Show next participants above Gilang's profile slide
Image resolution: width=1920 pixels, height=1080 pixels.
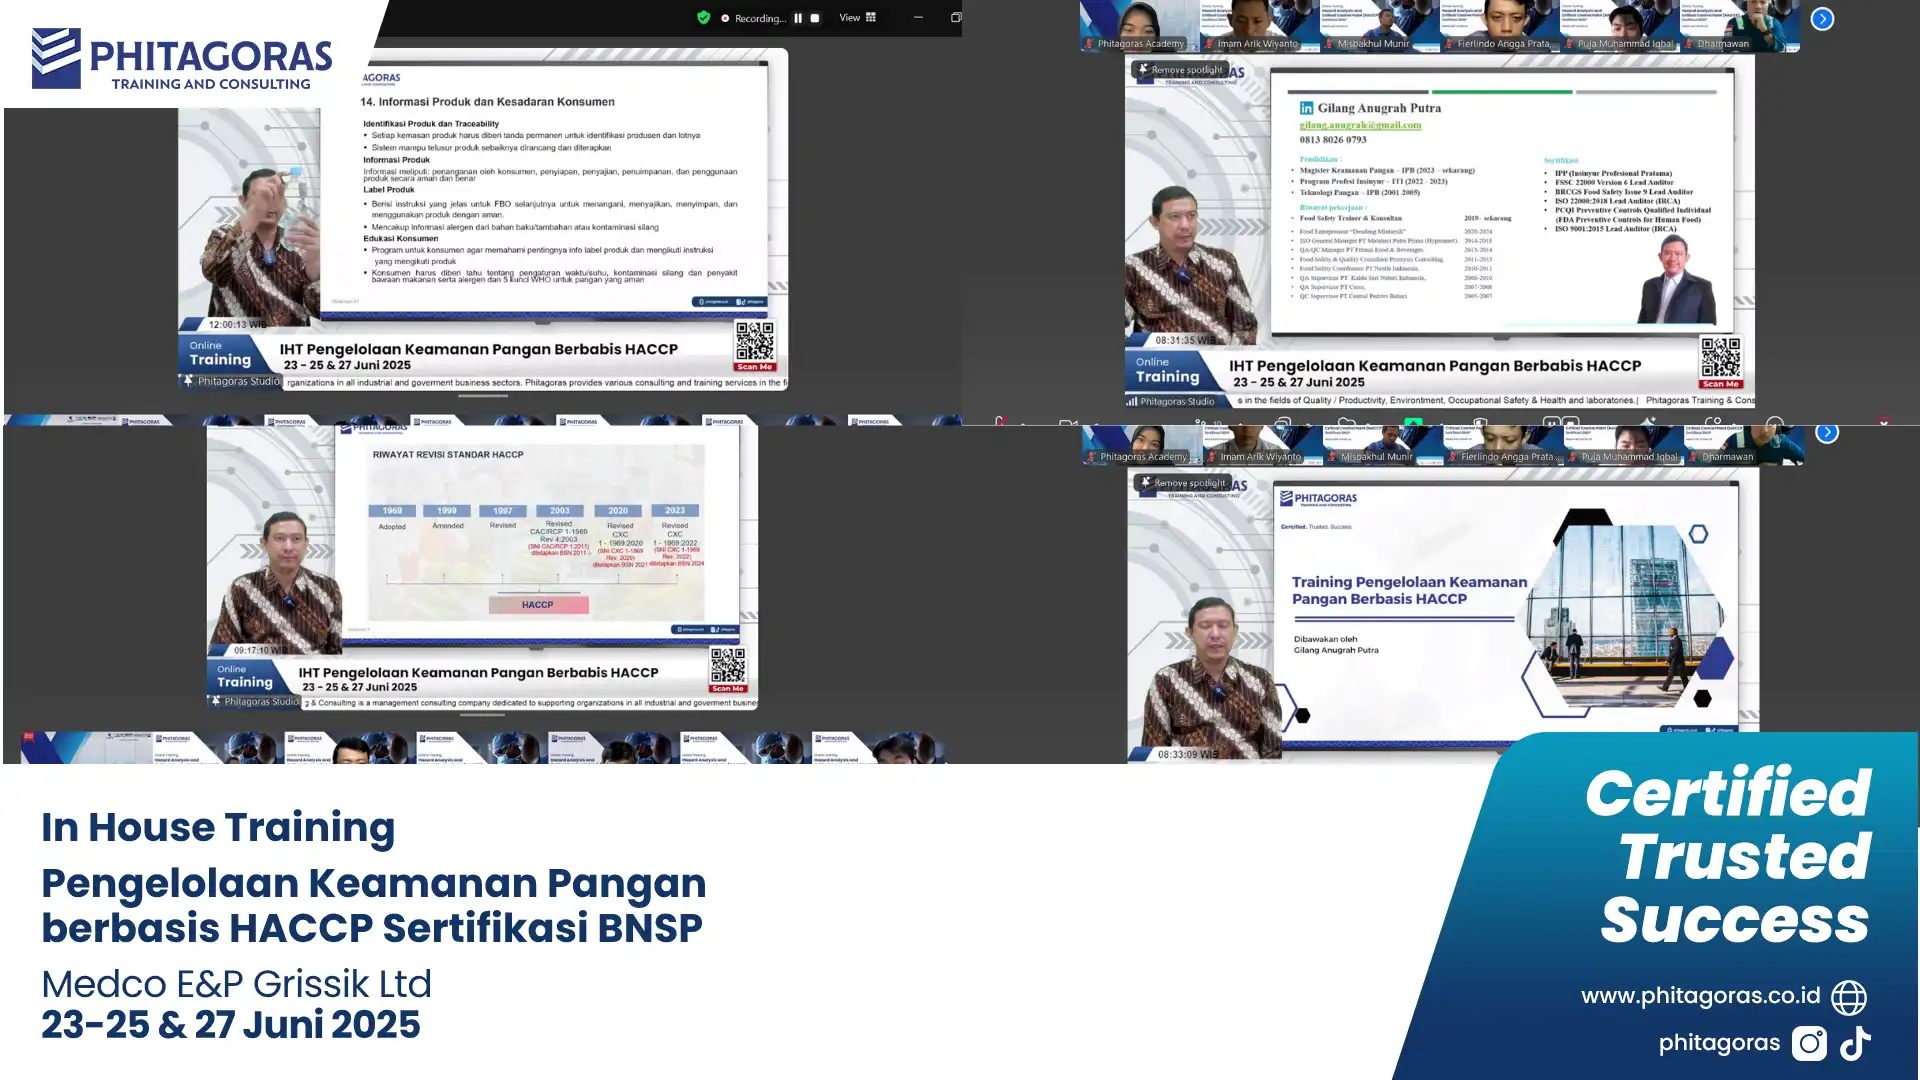pos(1822,19)
